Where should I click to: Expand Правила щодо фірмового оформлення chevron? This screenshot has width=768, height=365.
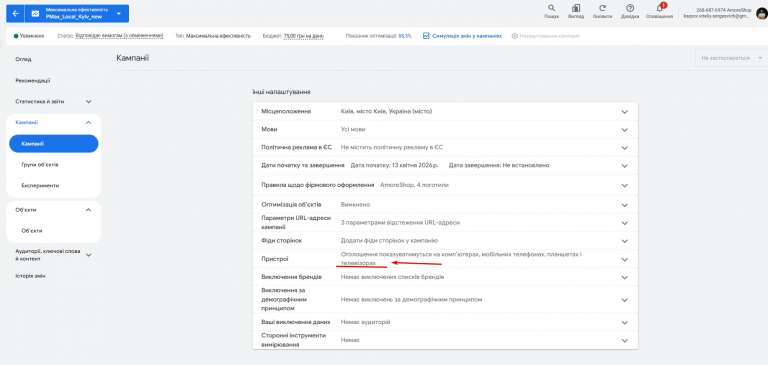[x=624, y=186]
